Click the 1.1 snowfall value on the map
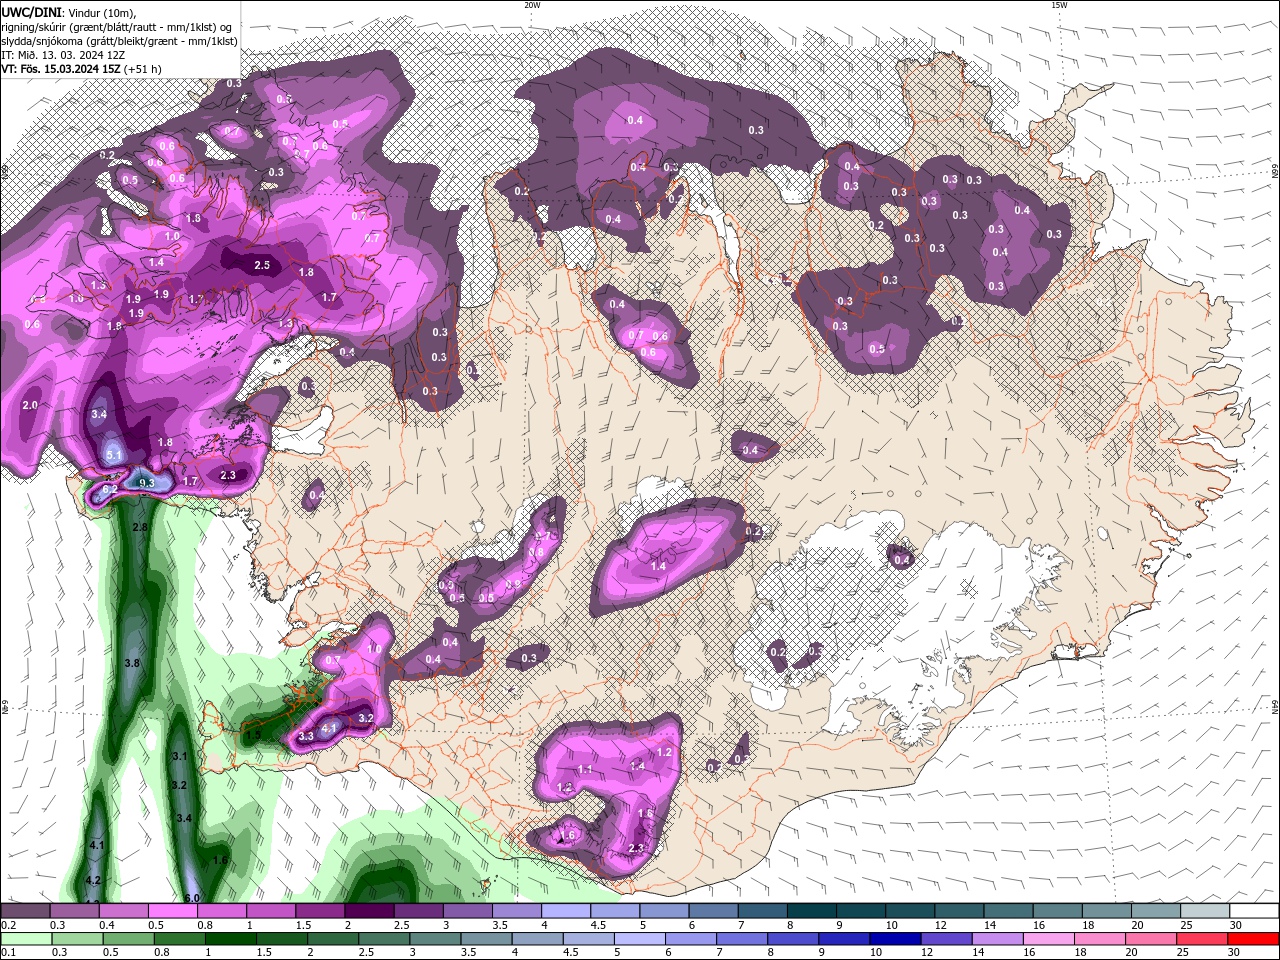Image resolution: width=1280 pixels, height=960 pixels. point(586,769)
